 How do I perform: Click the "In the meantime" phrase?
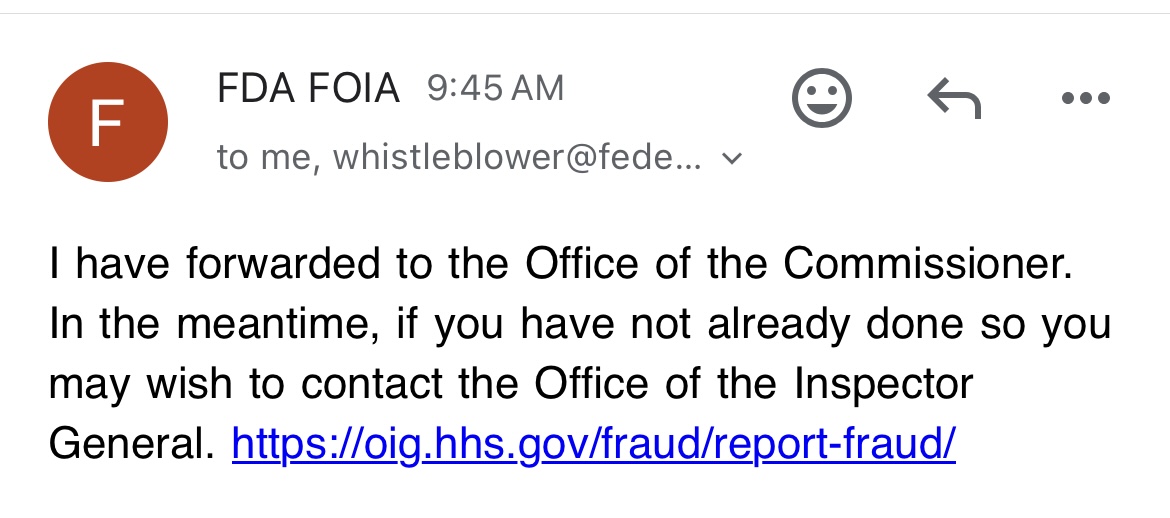pyautogui.click(x=212, y=324)
